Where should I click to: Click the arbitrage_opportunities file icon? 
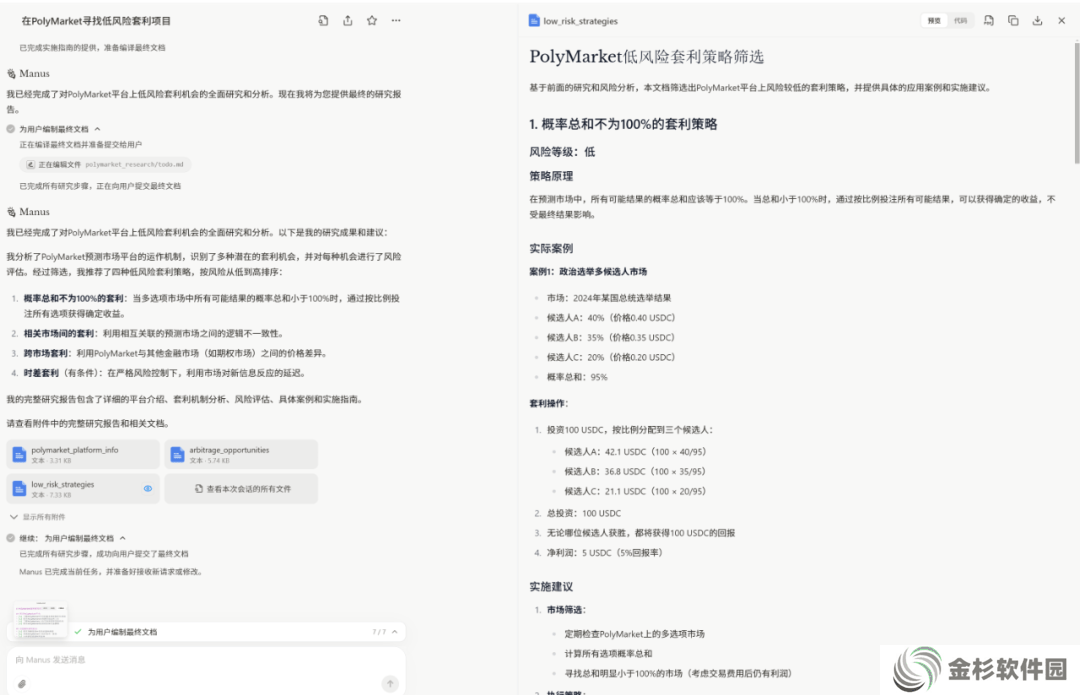pyautogui.click(x=177, y=455)
